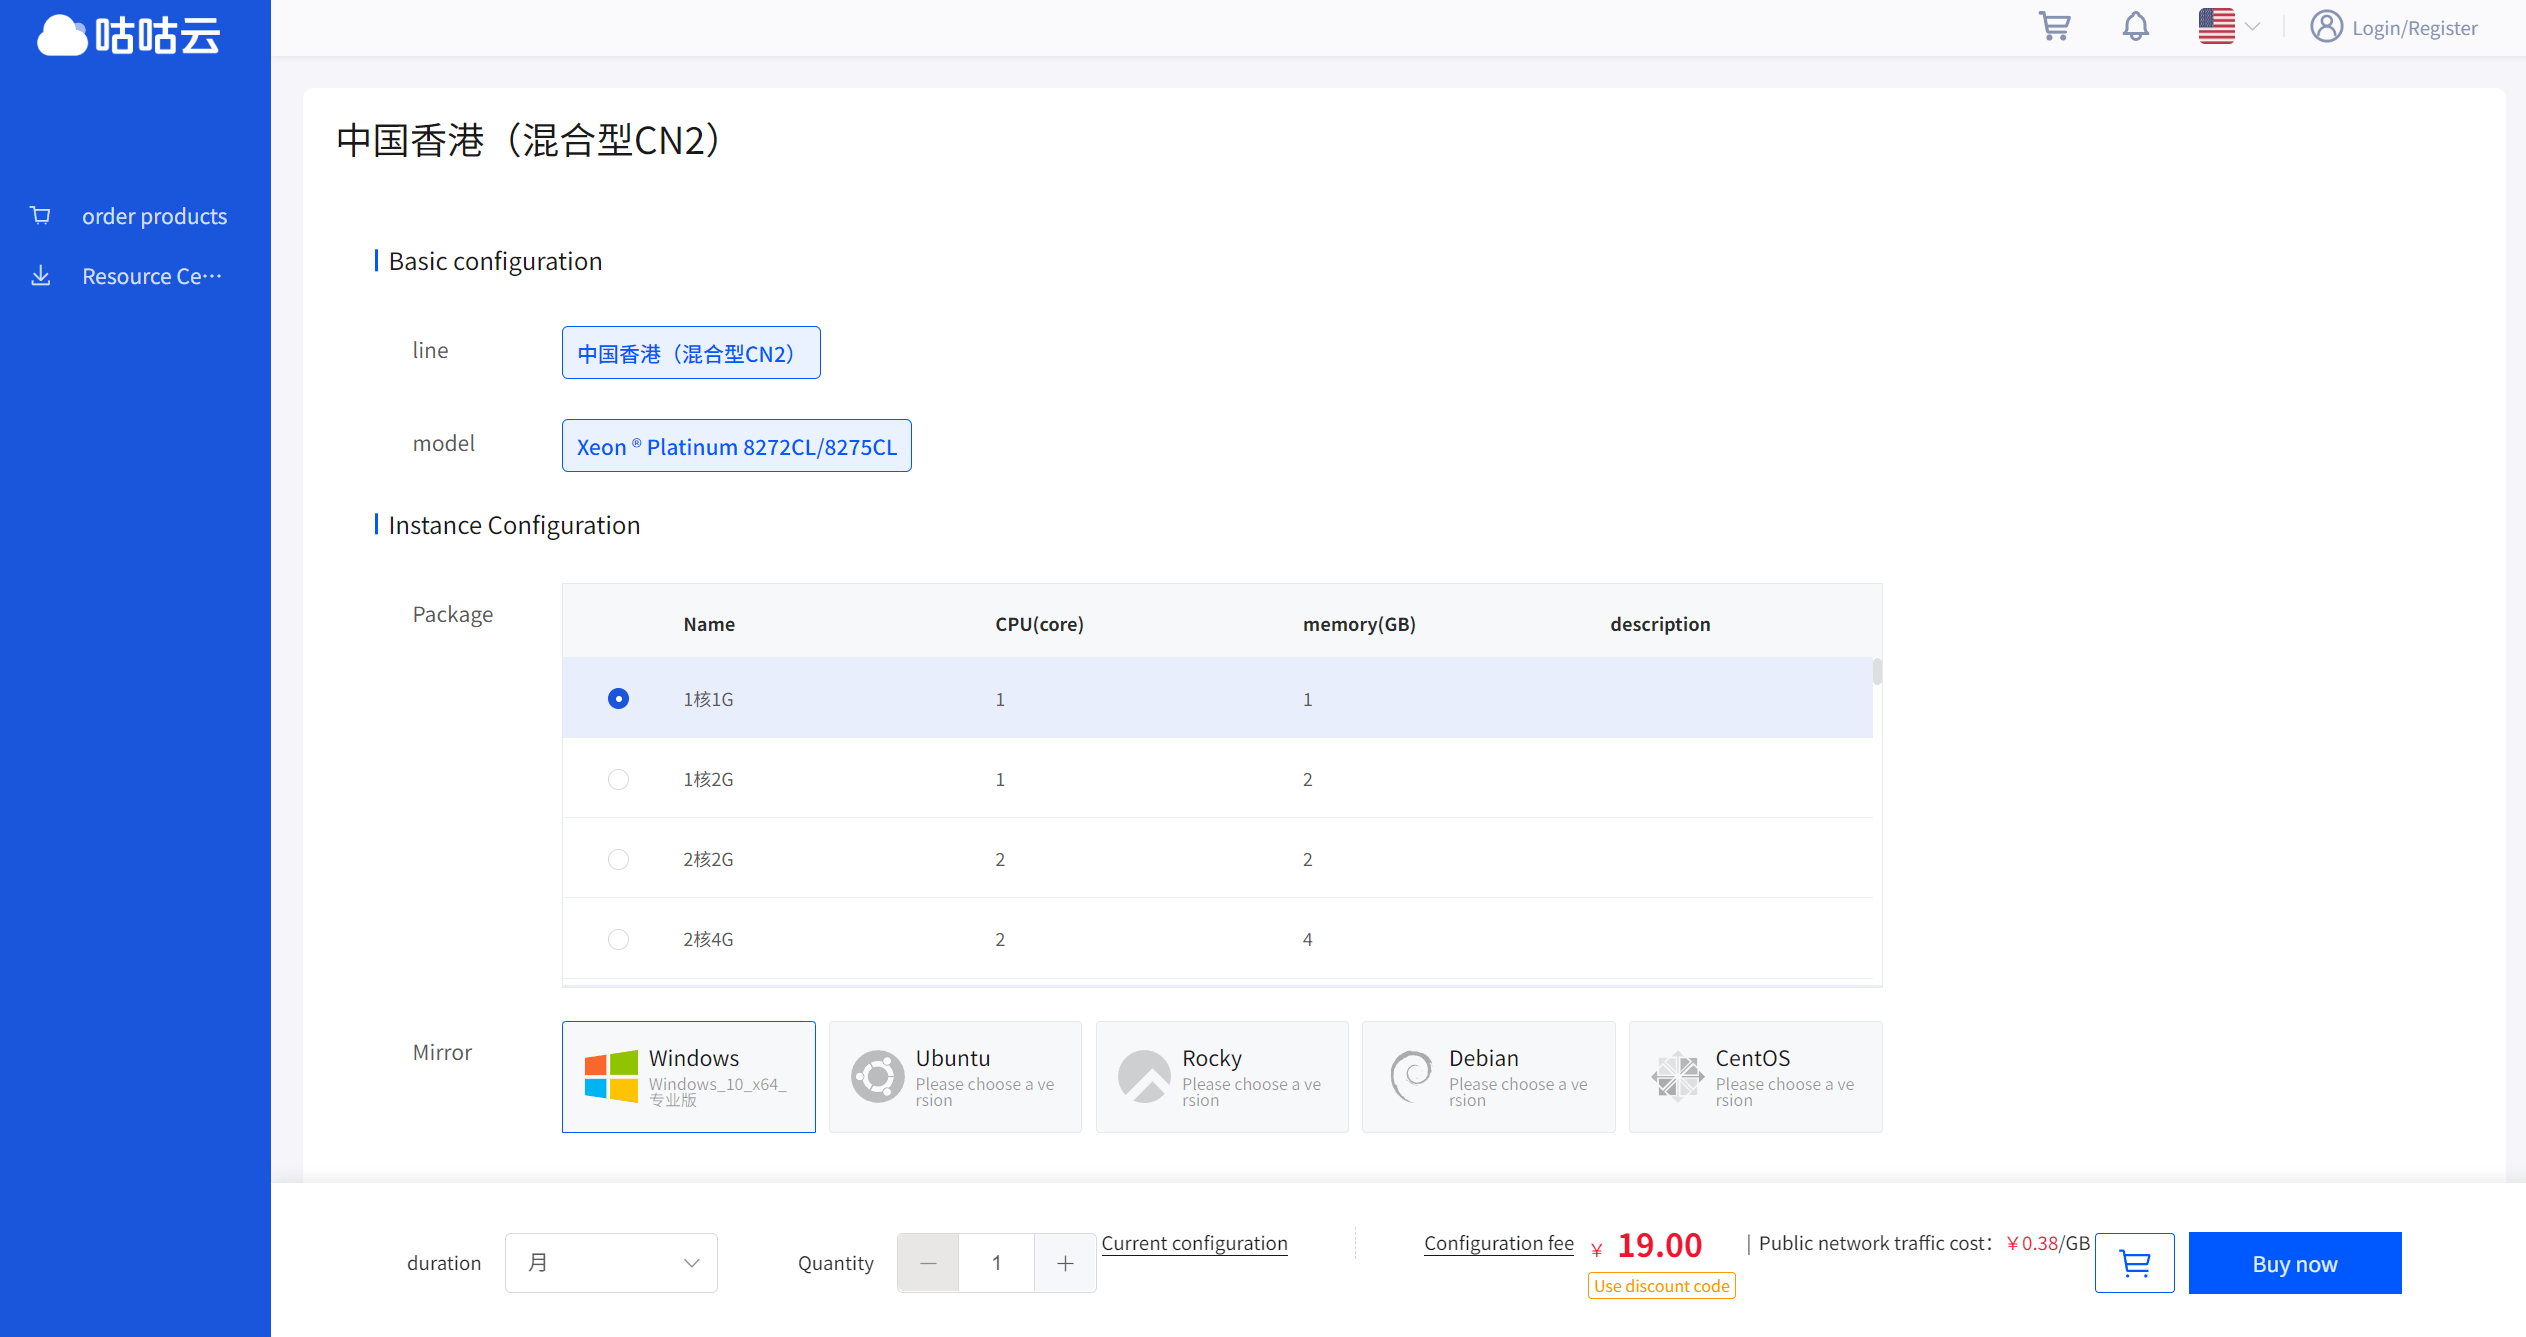Choose the CentOS mirror option
The image size is (2526, 1337).
click(1755, 1076)
